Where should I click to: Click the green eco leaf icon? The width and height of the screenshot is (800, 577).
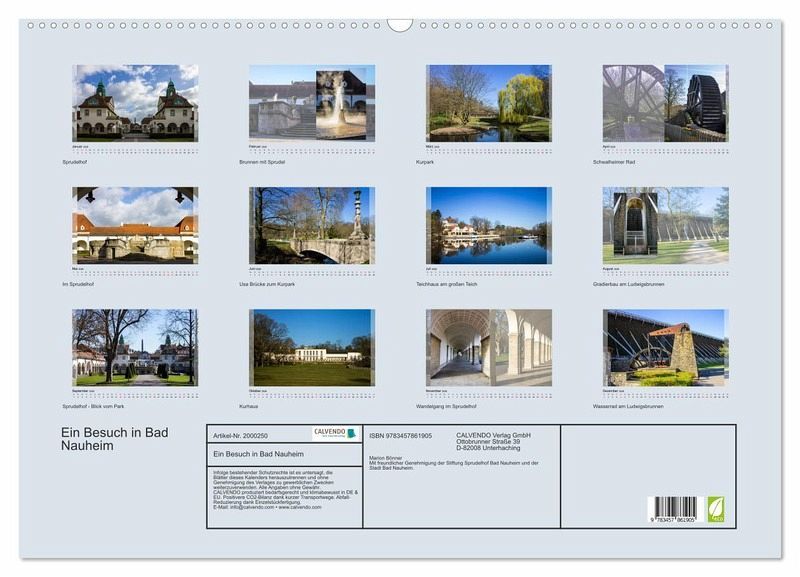[716, 509]
